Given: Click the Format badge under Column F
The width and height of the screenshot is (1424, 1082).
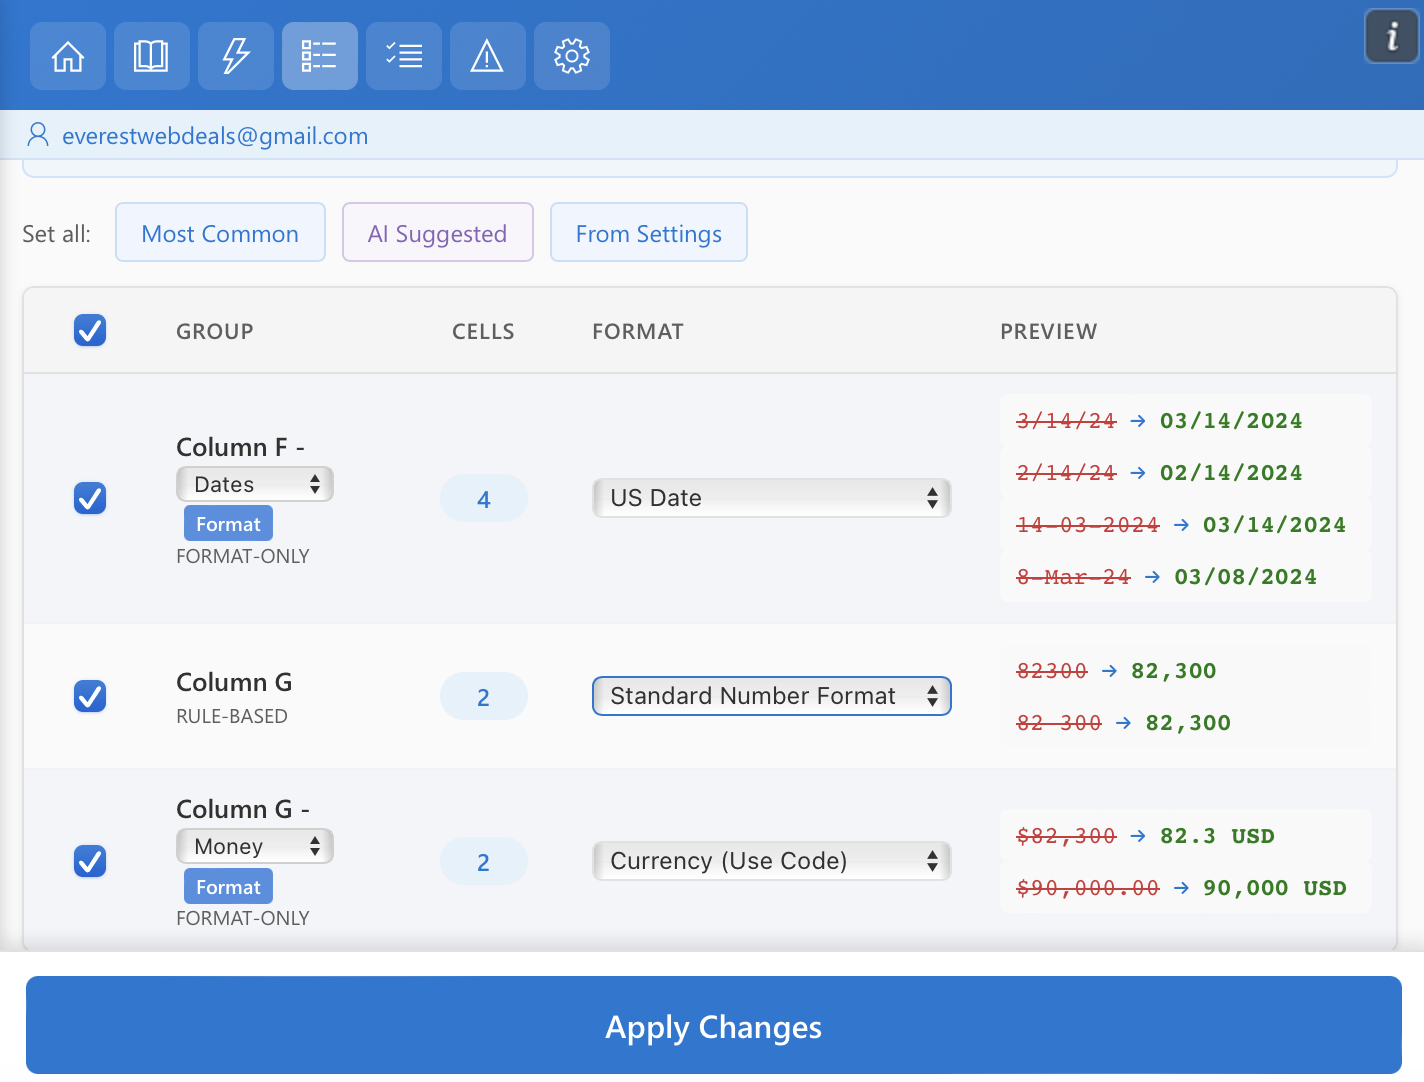Looking at the screenshot, I should click(228, 523).
